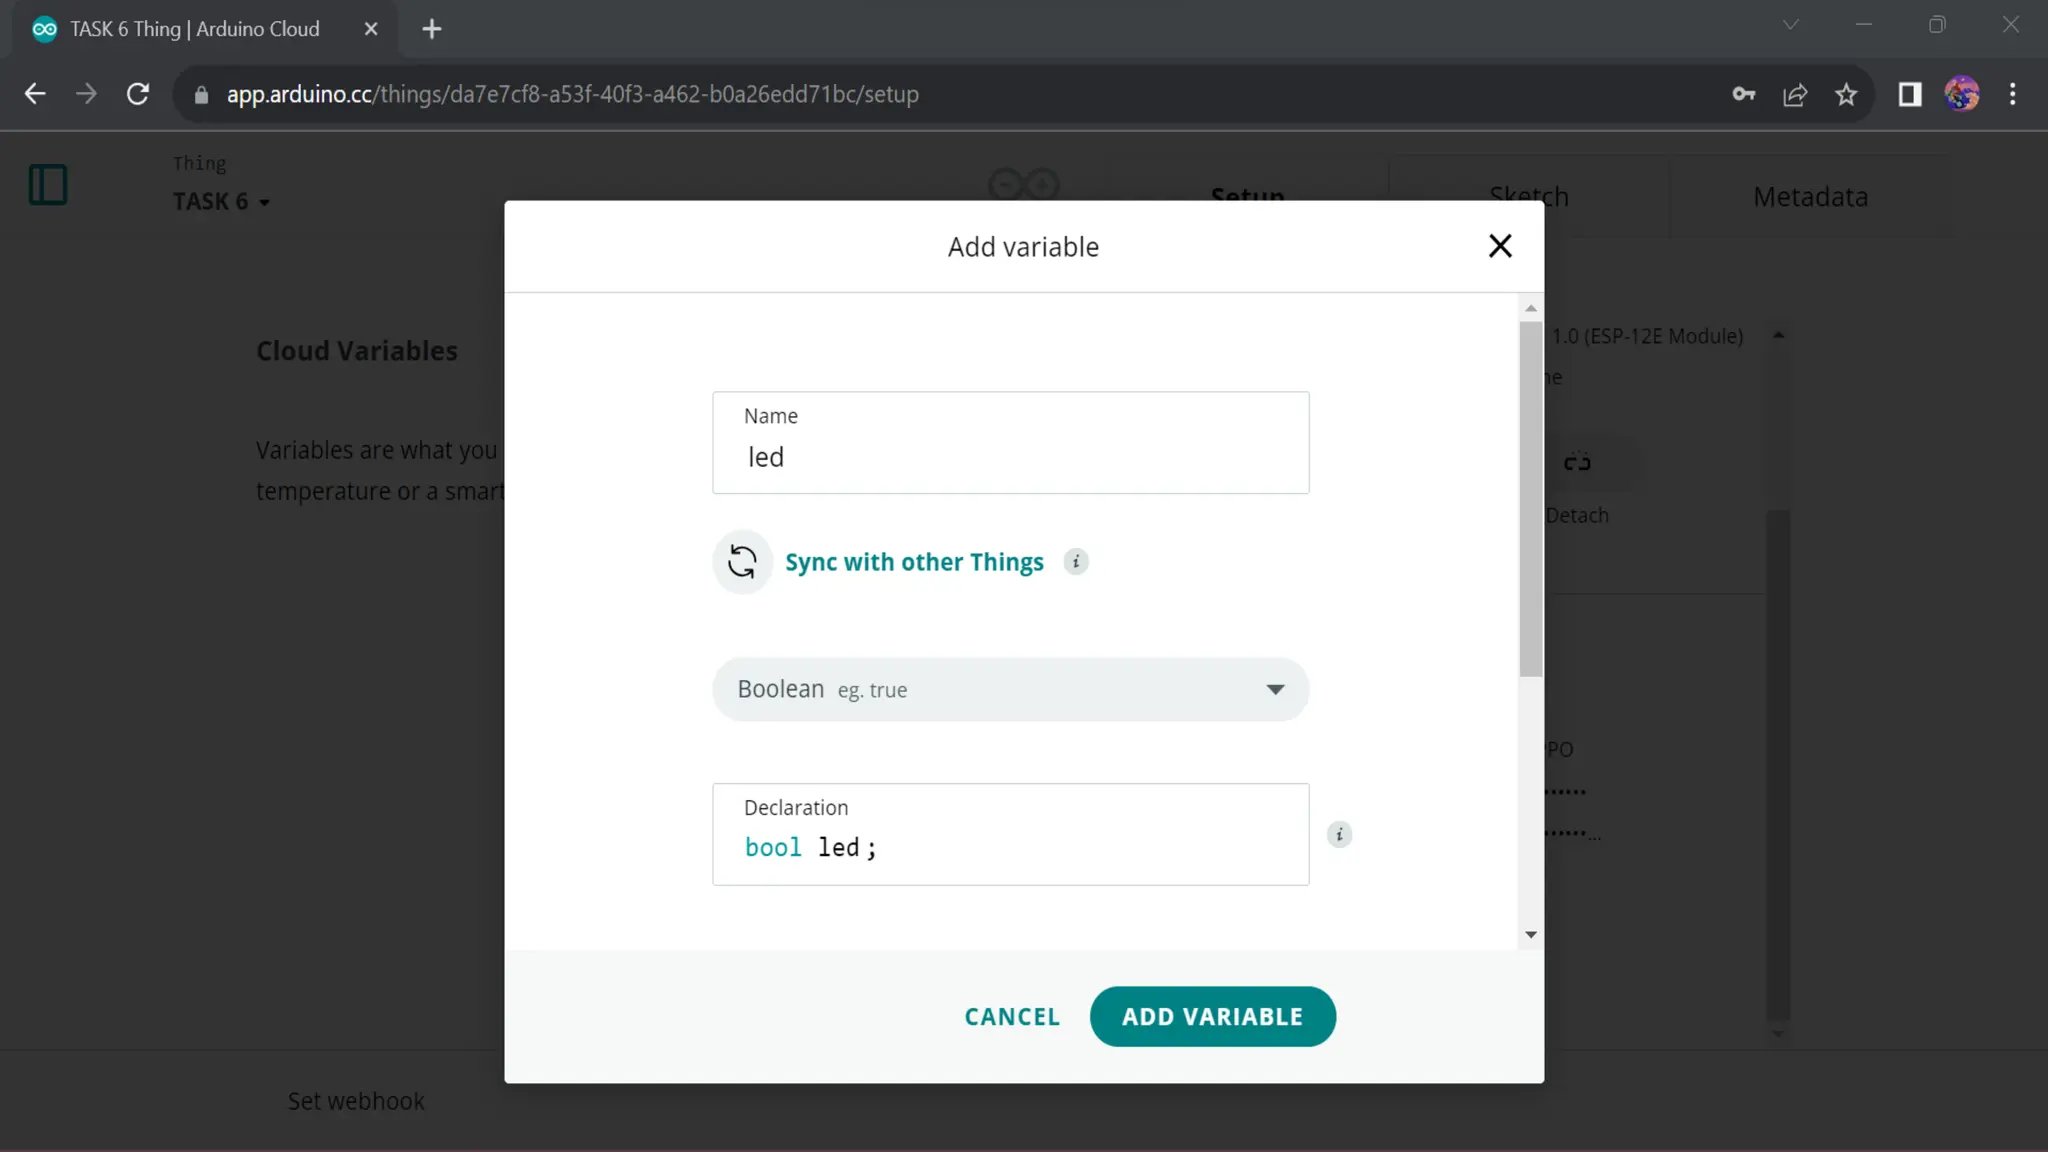Open the Chrome profile avatar

pos(1961,94)
